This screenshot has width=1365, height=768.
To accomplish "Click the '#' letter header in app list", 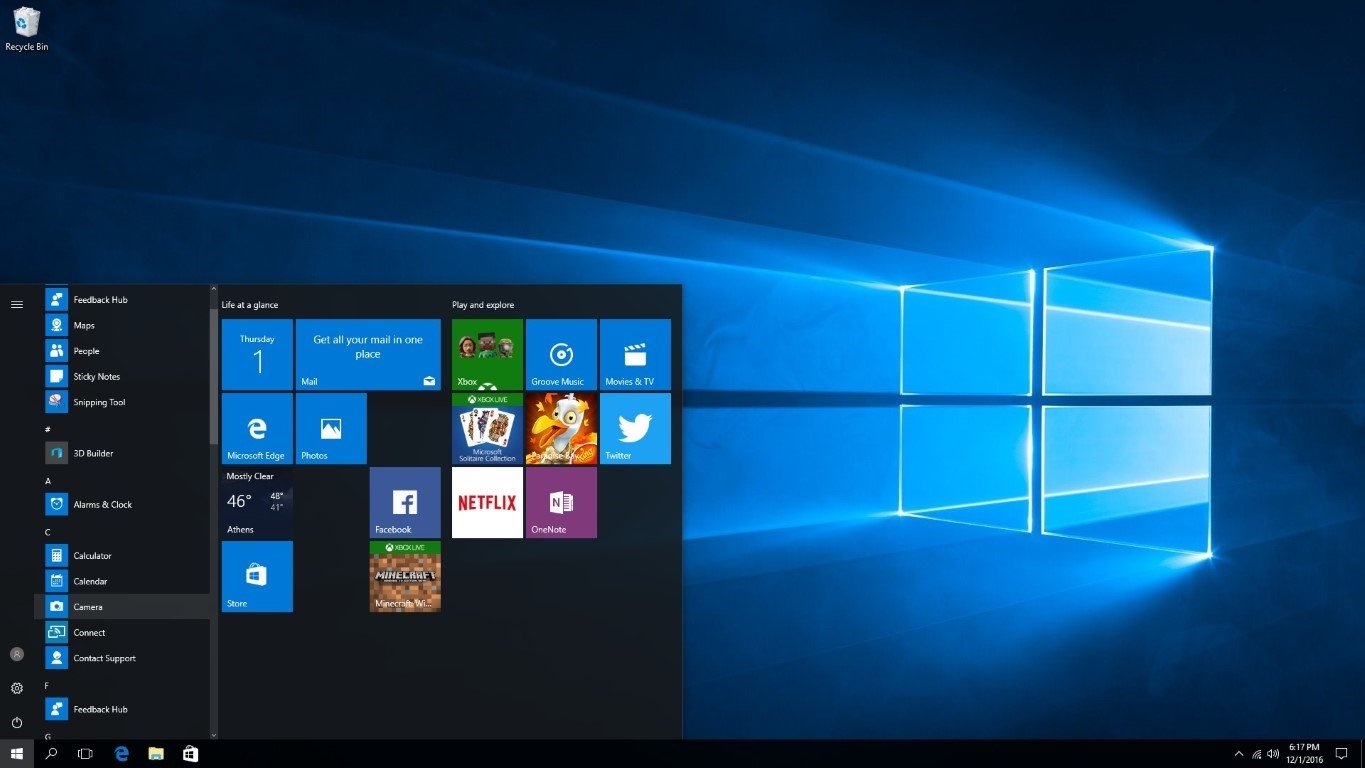I will pos(48,428).
